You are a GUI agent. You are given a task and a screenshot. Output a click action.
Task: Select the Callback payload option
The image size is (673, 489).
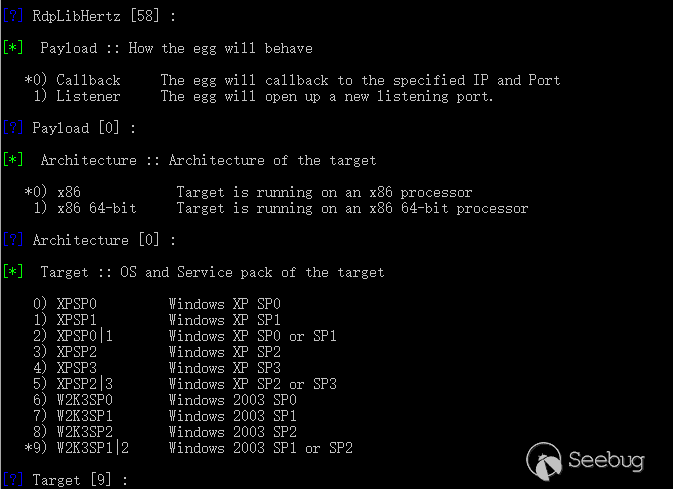88,80
